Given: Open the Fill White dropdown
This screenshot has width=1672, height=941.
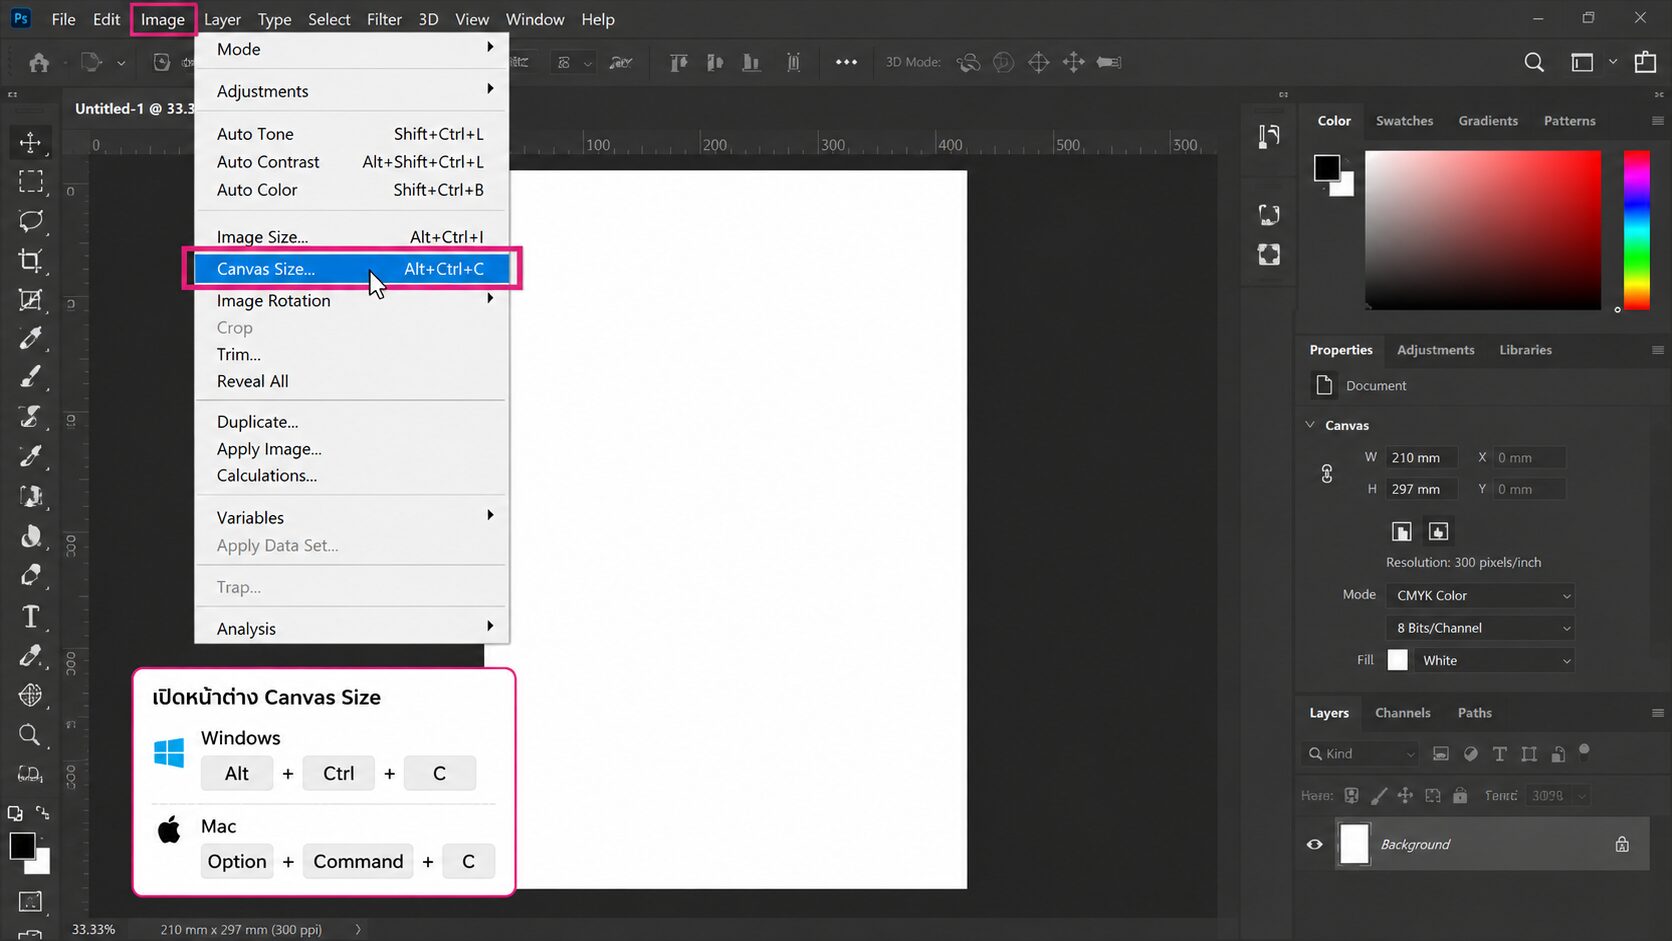Looking at the screenshot, I should tap(1493, 660).
